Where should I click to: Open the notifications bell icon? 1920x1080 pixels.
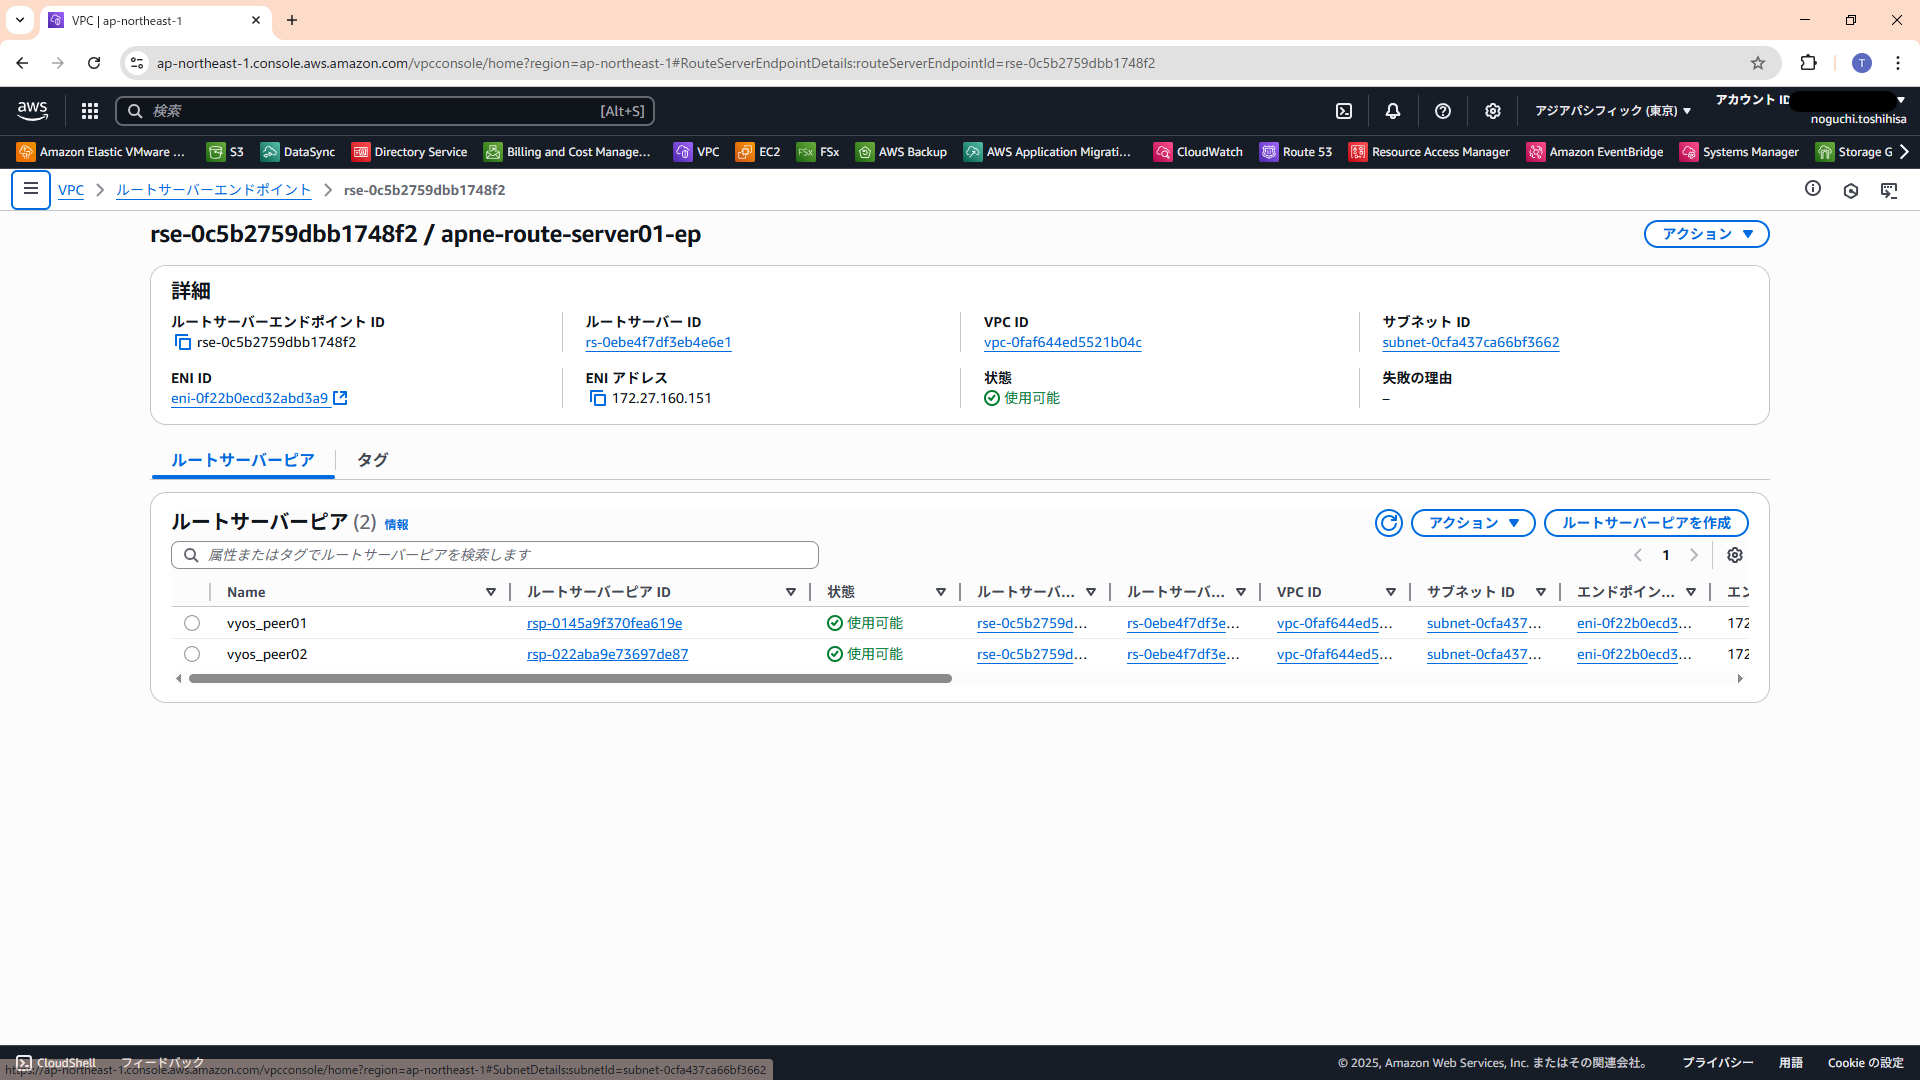click(x=1392, y=111)
